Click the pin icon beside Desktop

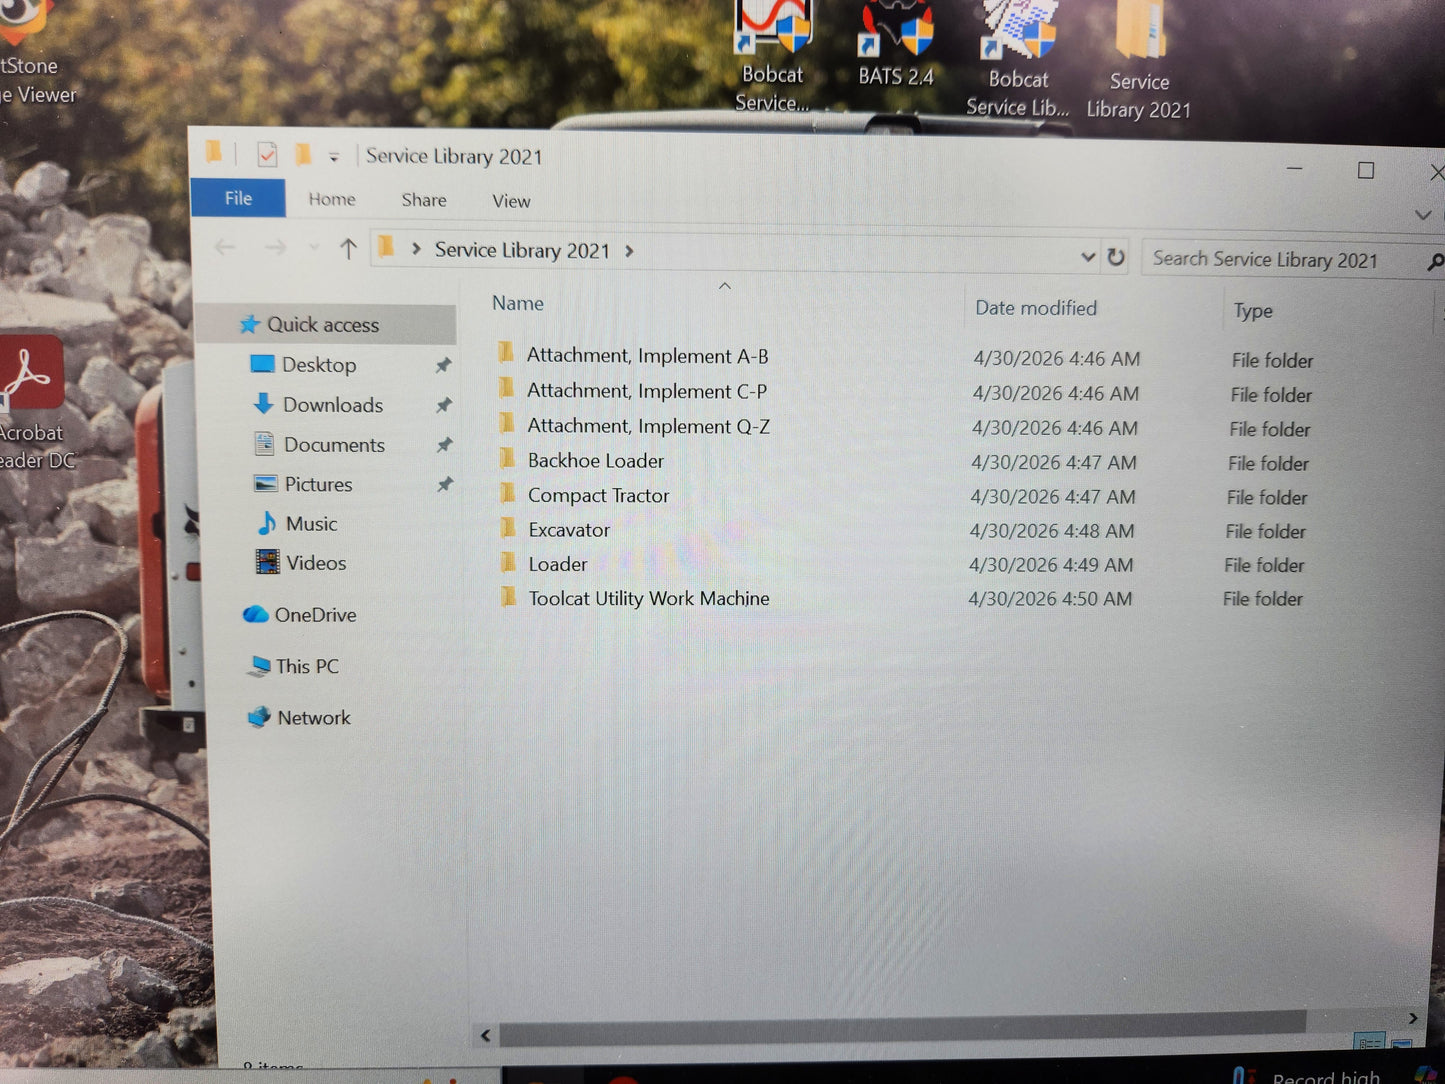tap(444, 366)
